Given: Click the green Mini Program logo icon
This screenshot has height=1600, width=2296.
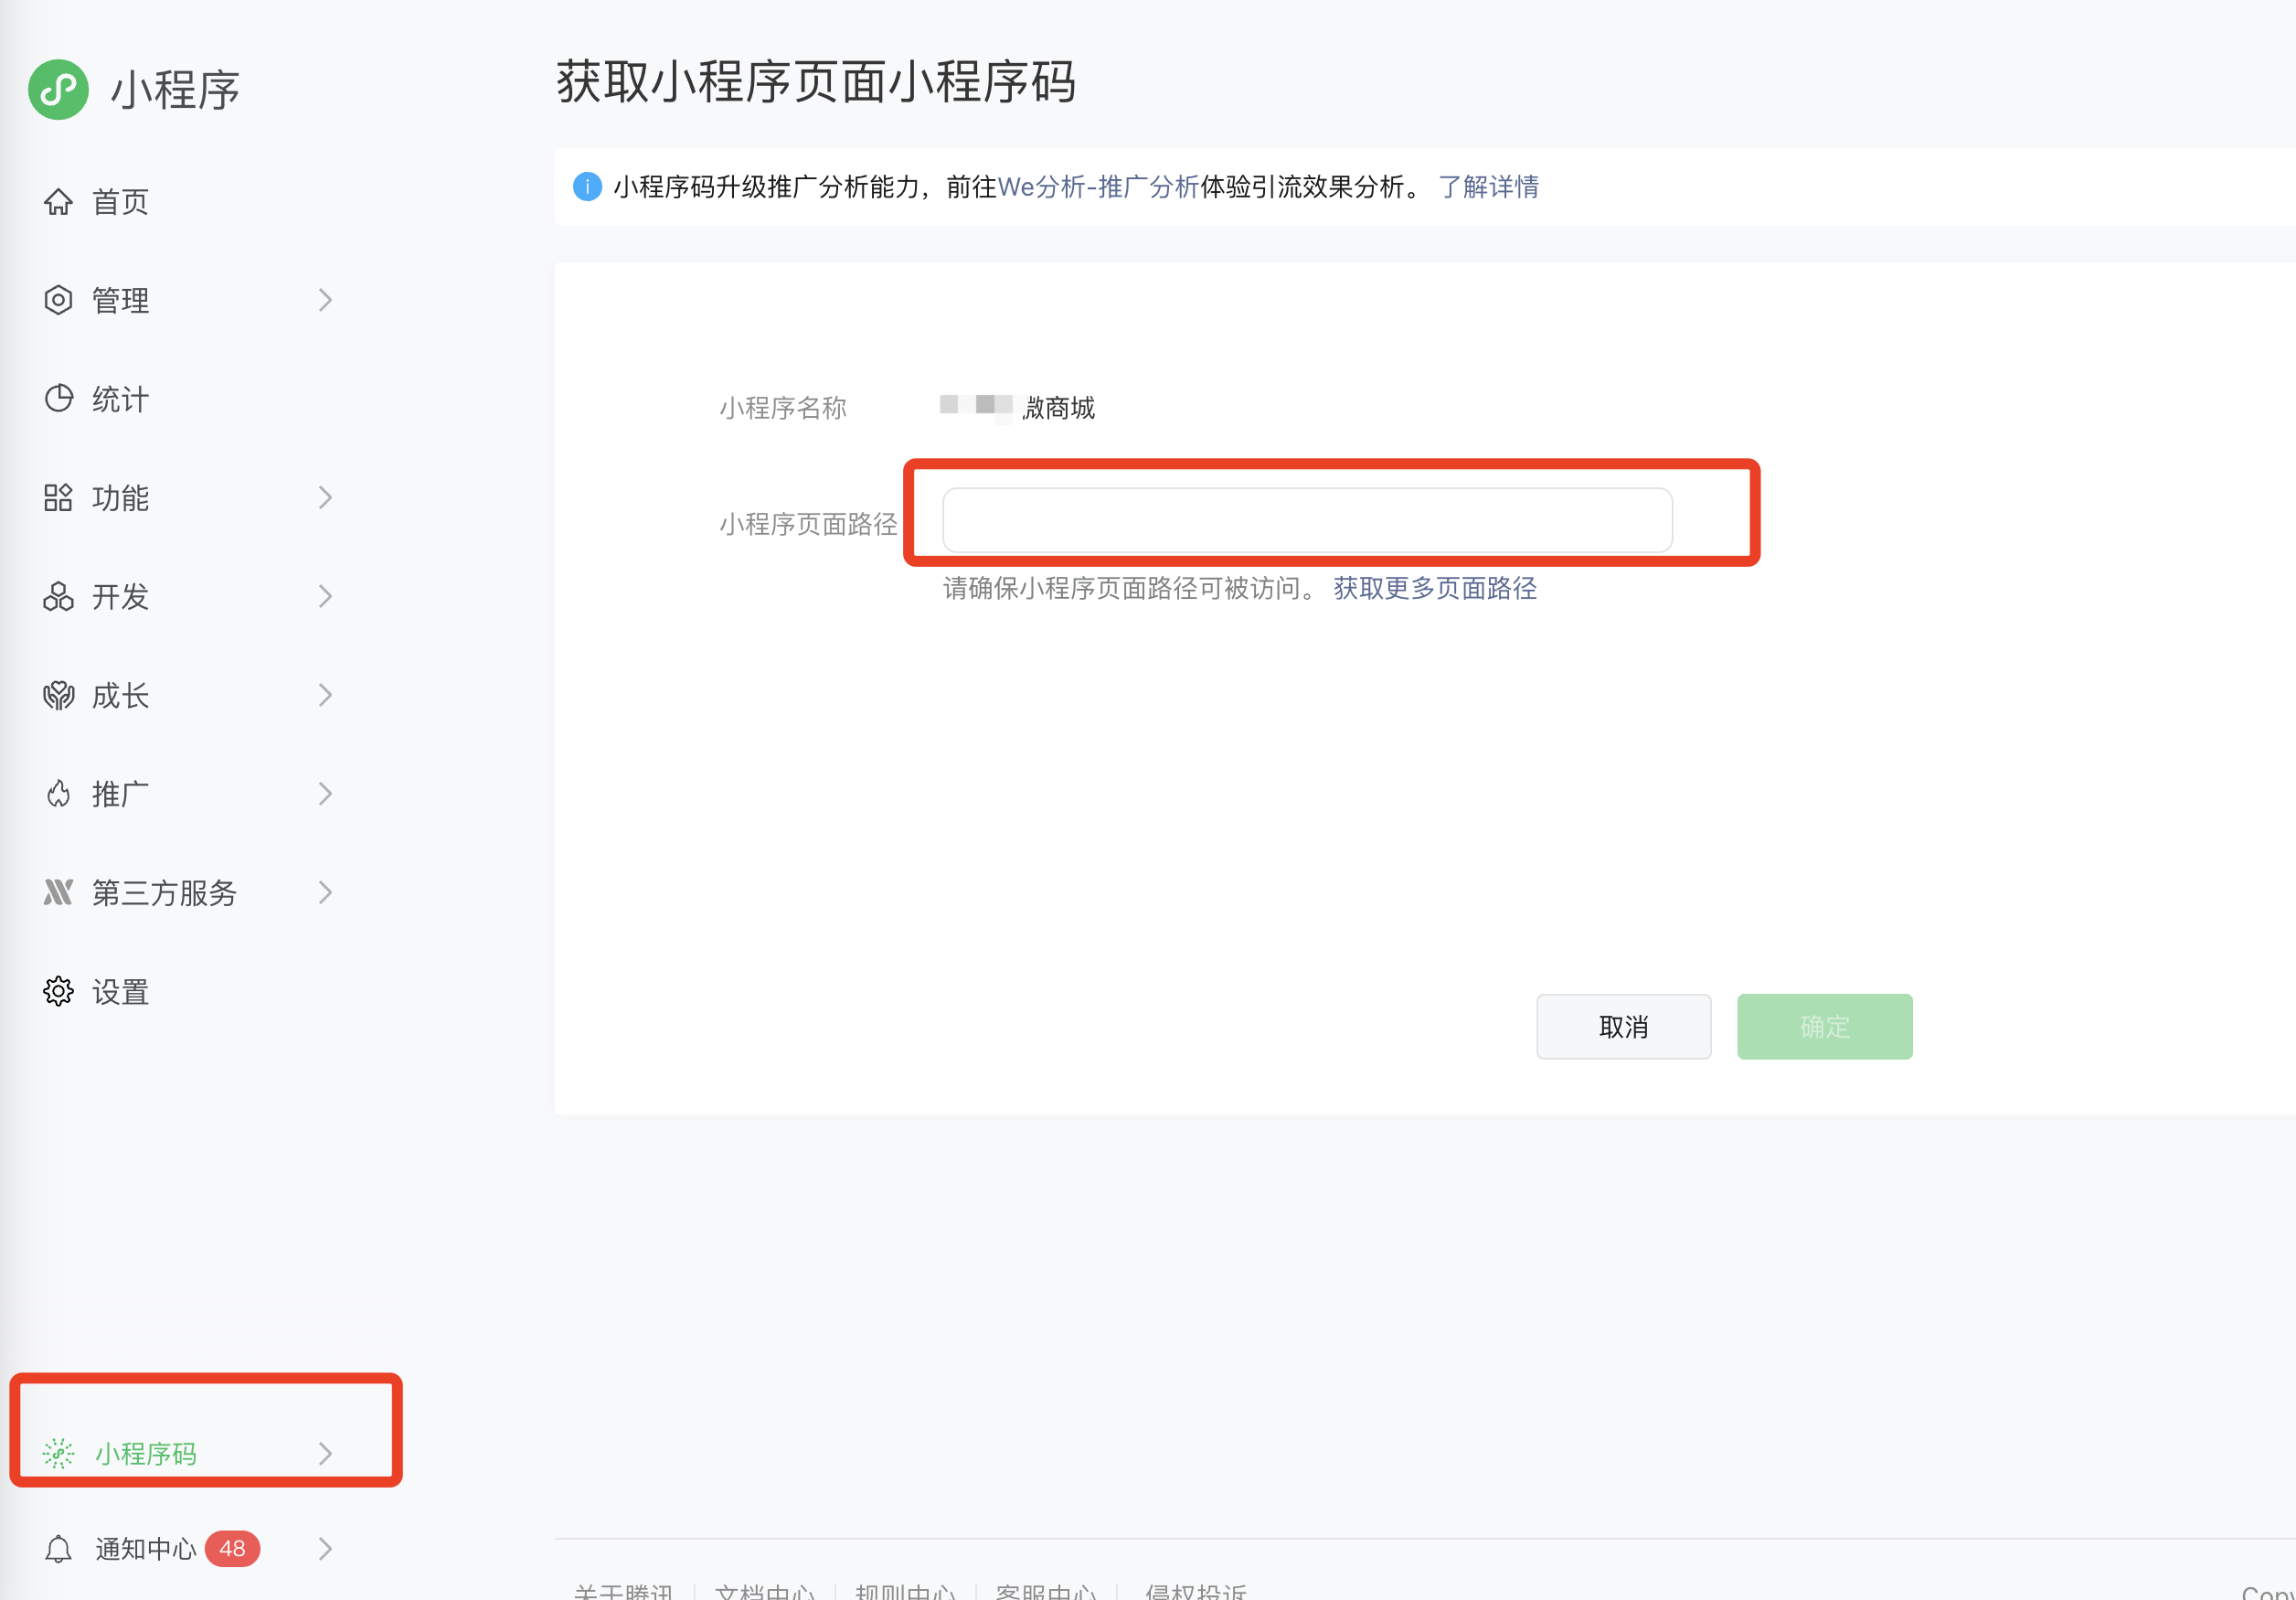Looking at the screenshot, I should coord(58,89).
